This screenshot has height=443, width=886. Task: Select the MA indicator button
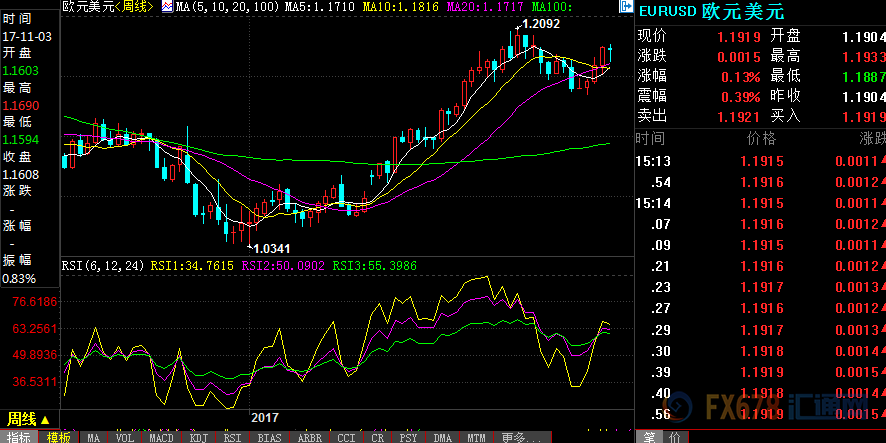click(93, 437)
